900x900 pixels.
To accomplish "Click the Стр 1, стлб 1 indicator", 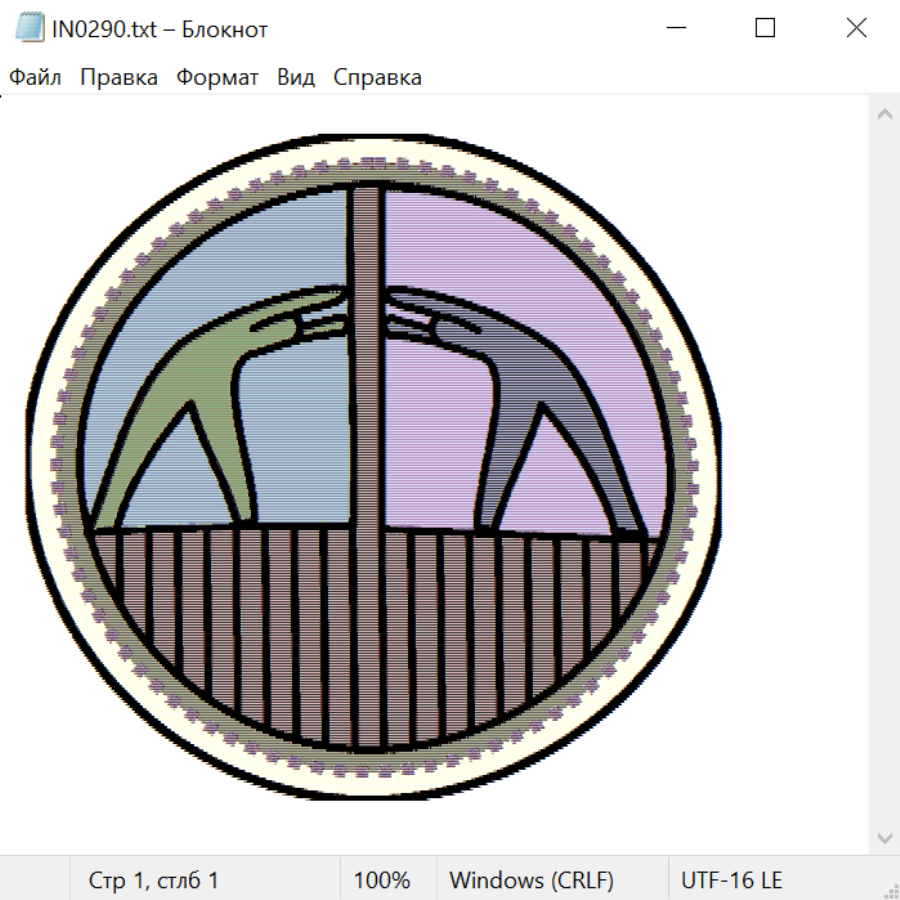I will click(x=154, y=881).
